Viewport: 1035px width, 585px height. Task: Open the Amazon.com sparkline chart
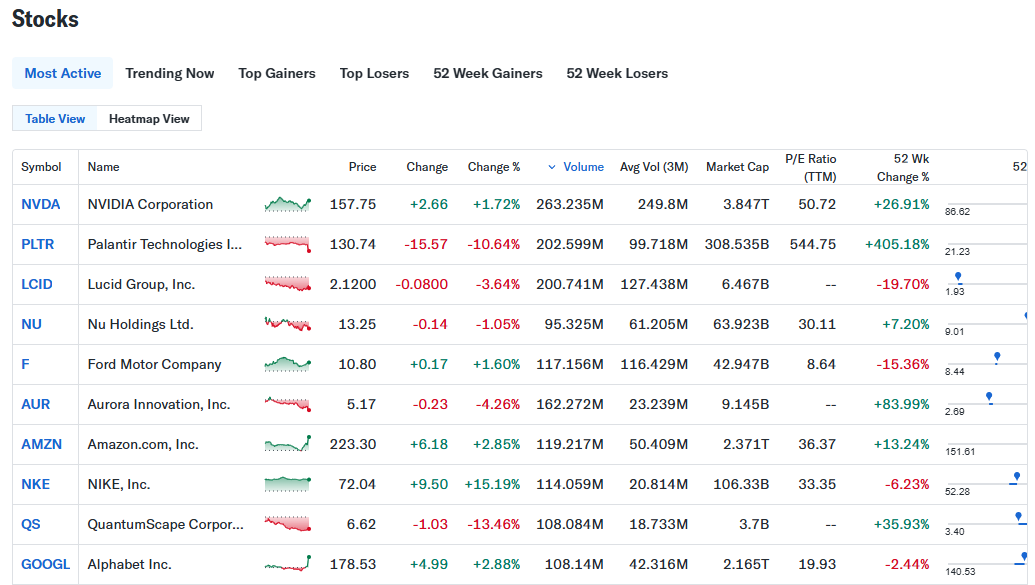(x=288, y=444)
